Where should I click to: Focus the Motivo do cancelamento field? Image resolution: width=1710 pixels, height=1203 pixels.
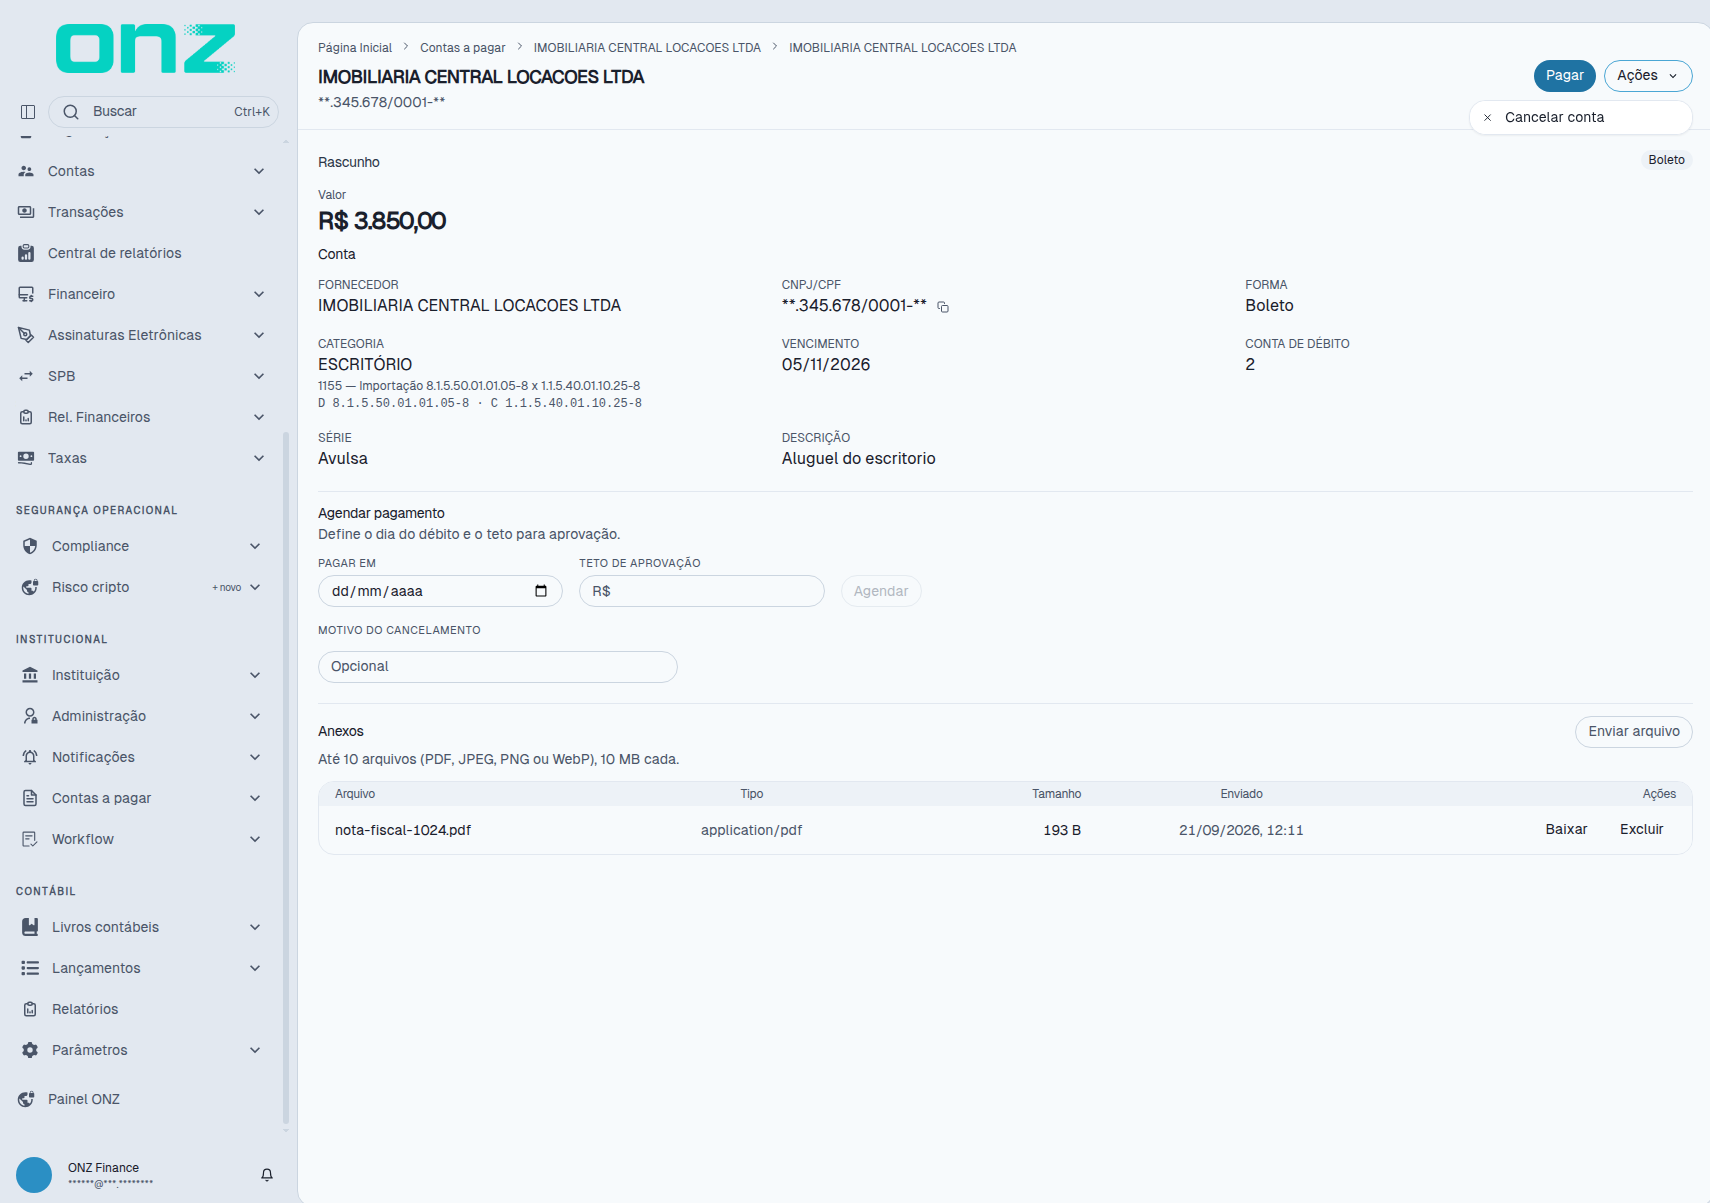pos(498,667)
